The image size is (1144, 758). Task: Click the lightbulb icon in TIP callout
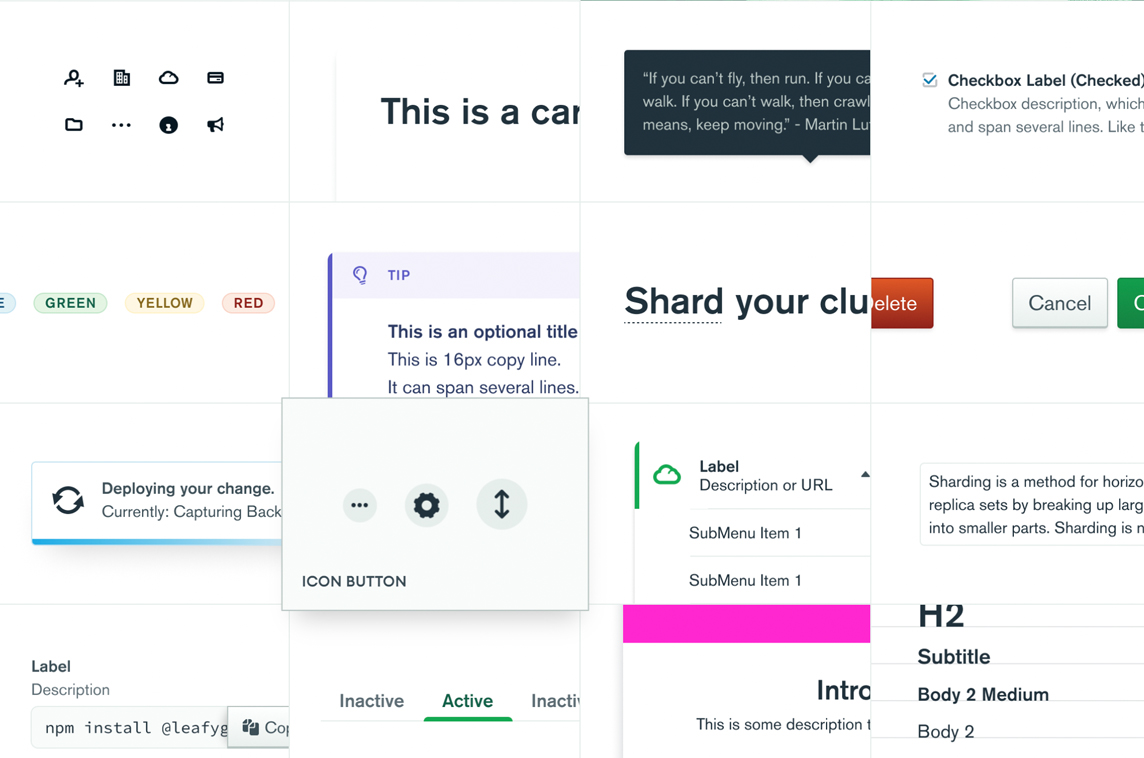pos(360,275)
